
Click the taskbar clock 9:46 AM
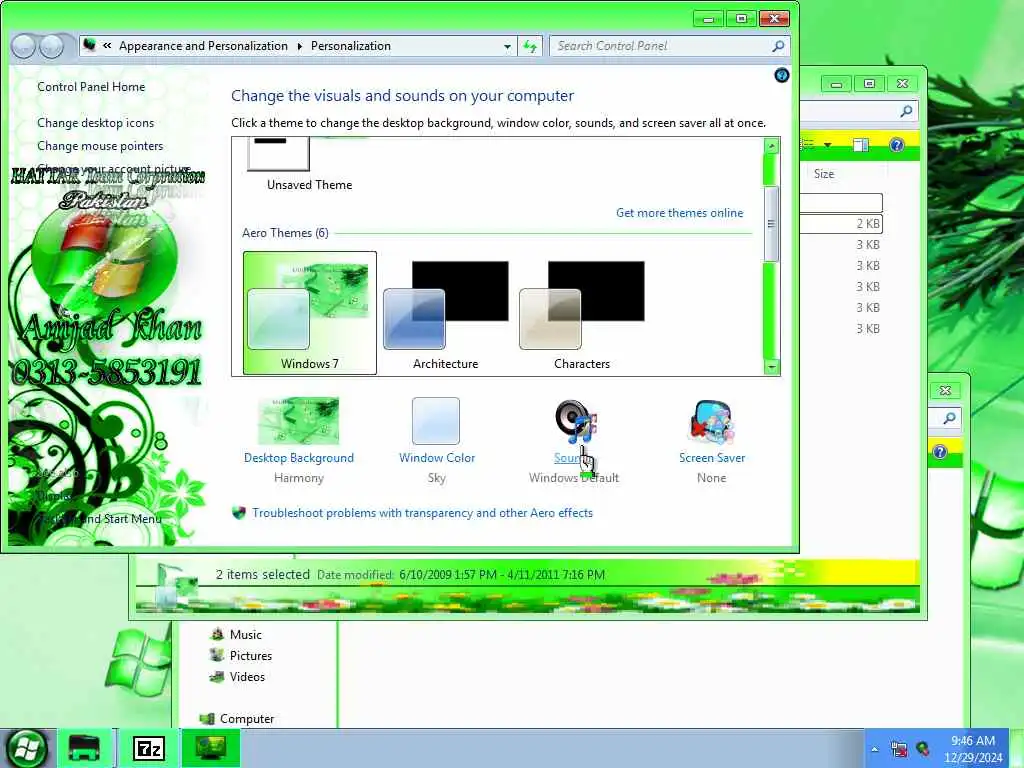pos(973,741)
